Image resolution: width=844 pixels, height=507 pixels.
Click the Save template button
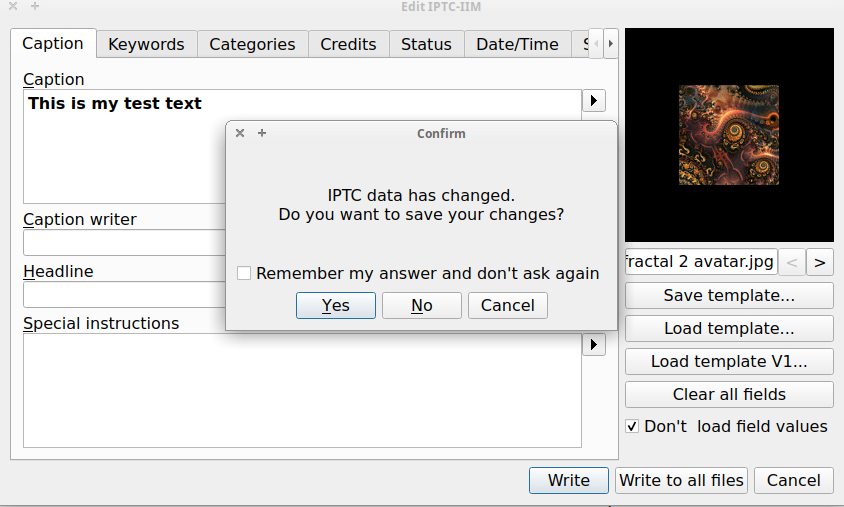(729, 296)
